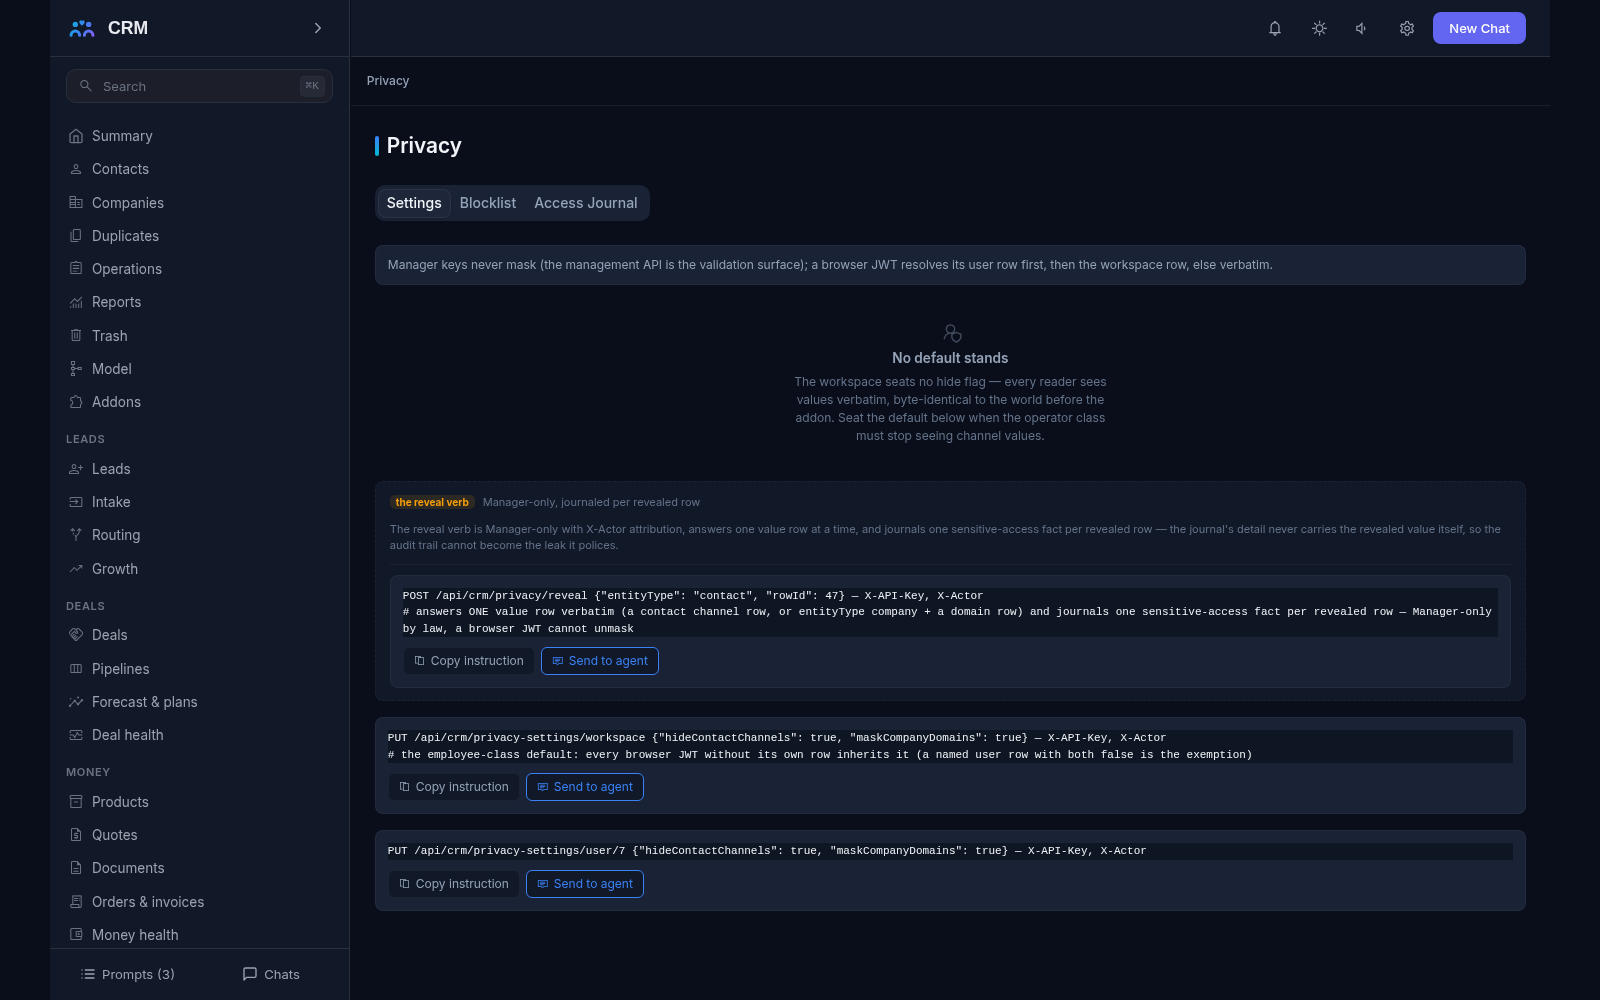This screenshot has height=1000, width=1600.
Task: Go to Contacts page
Action: 199,169
